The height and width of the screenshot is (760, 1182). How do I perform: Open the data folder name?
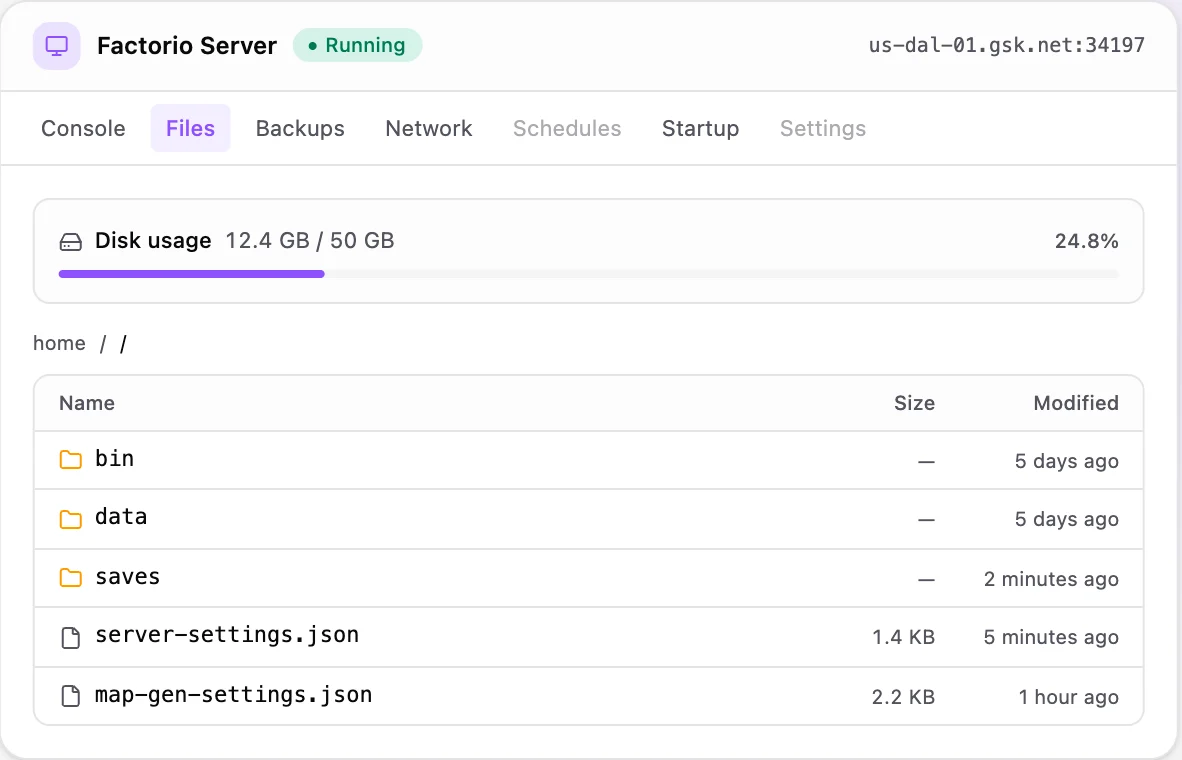click(x=121, y=517)
